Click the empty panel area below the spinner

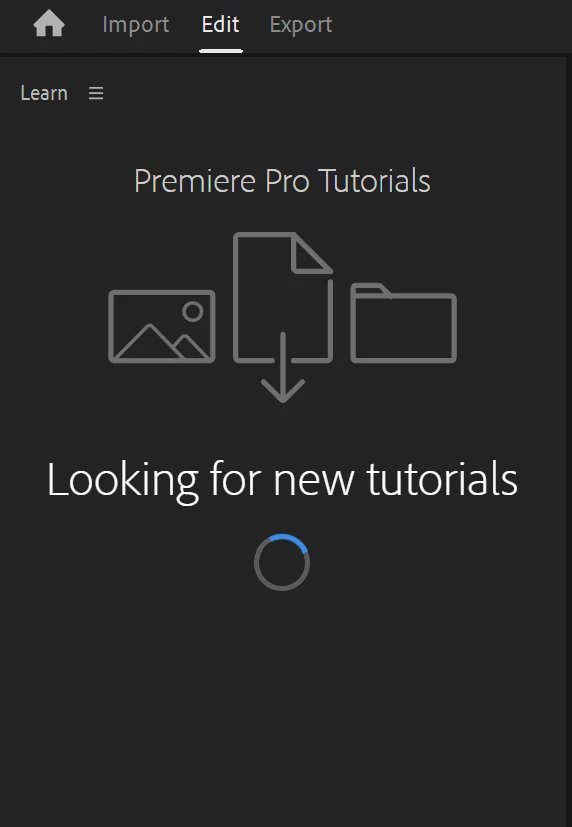(x=282, y=707)
